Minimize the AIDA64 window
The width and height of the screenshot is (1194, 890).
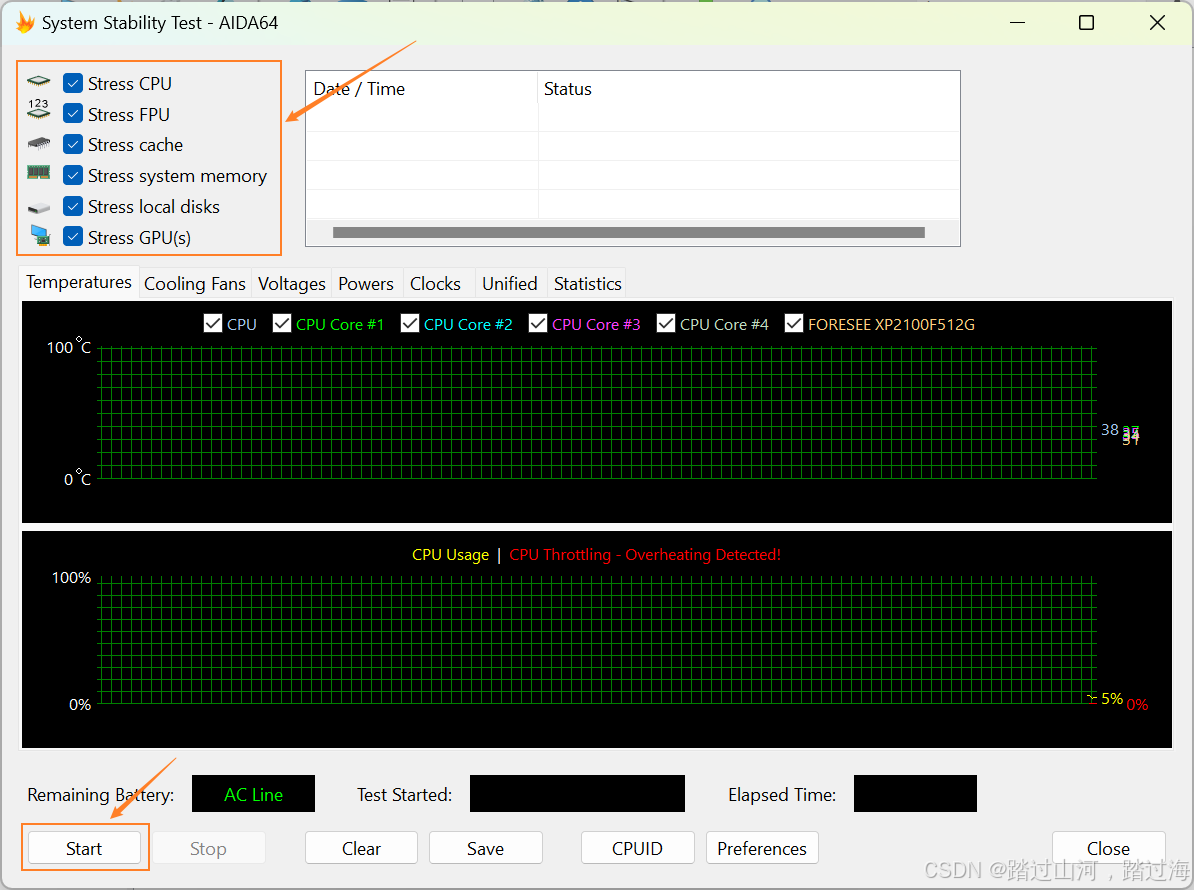(1017, 23)
